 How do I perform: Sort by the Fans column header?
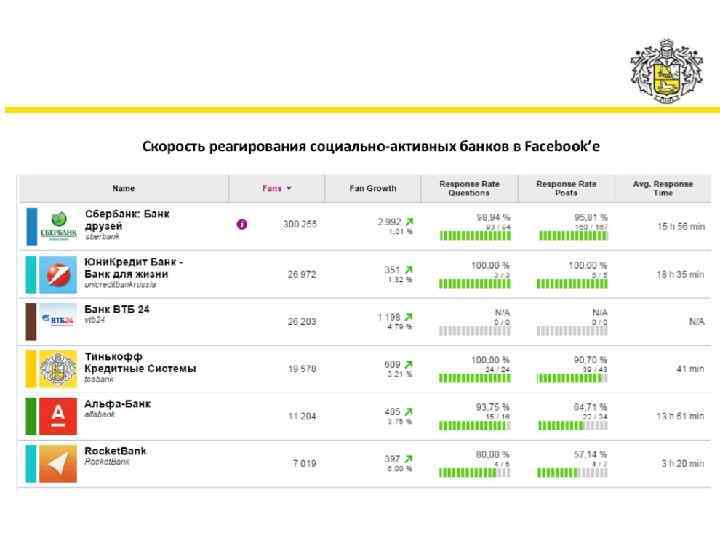[277, 188]
